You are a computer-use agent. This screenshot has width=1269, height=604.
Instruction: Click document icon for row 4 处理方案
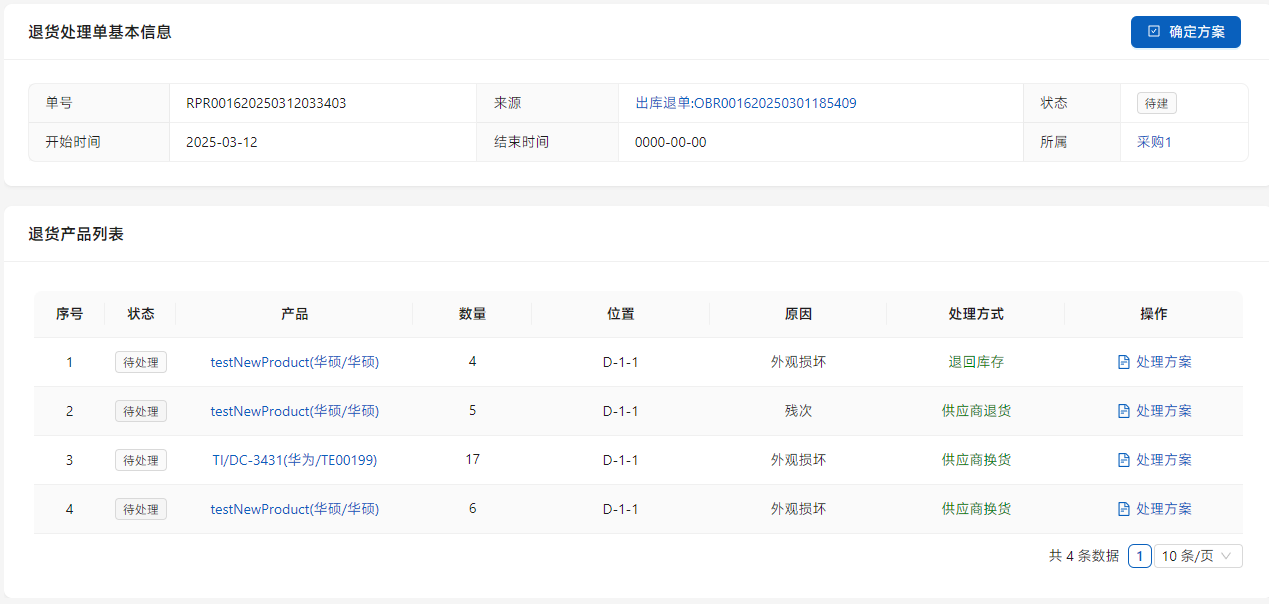1123,509
